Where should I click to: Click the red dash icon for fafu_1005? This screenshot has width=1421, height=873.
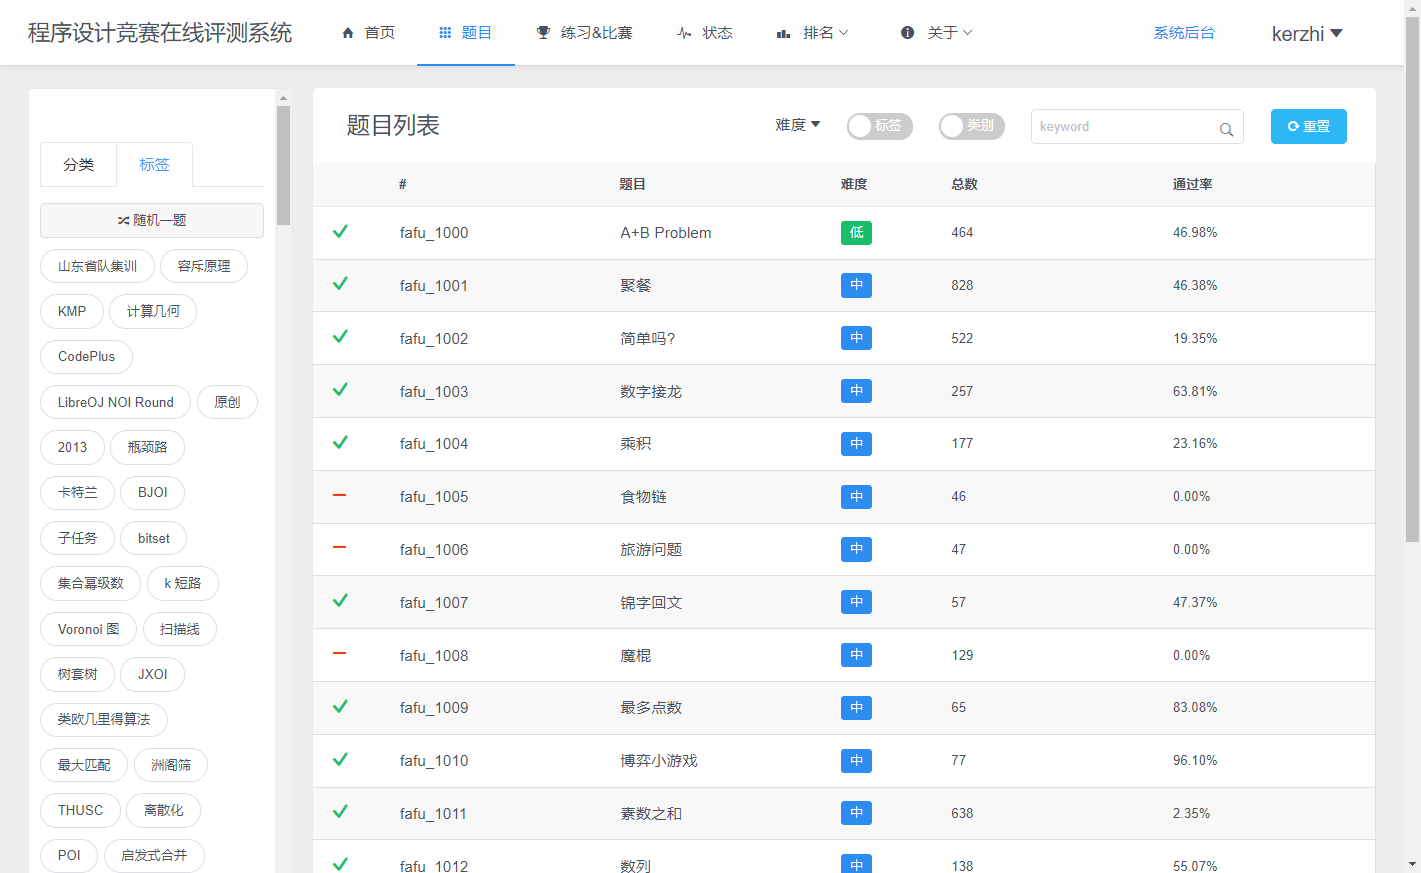coord(340,496)
